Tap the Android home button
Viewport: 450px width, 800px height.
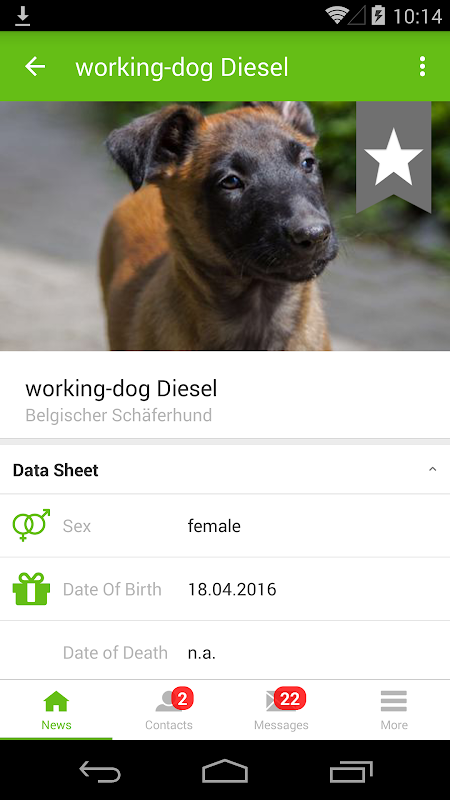[x=225, y=771]
